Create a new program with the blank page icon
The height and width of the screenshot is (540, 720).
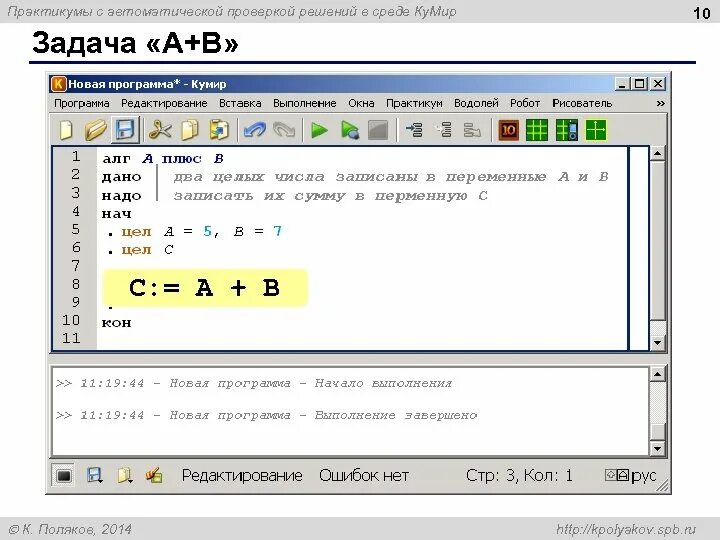pos(67,130)
